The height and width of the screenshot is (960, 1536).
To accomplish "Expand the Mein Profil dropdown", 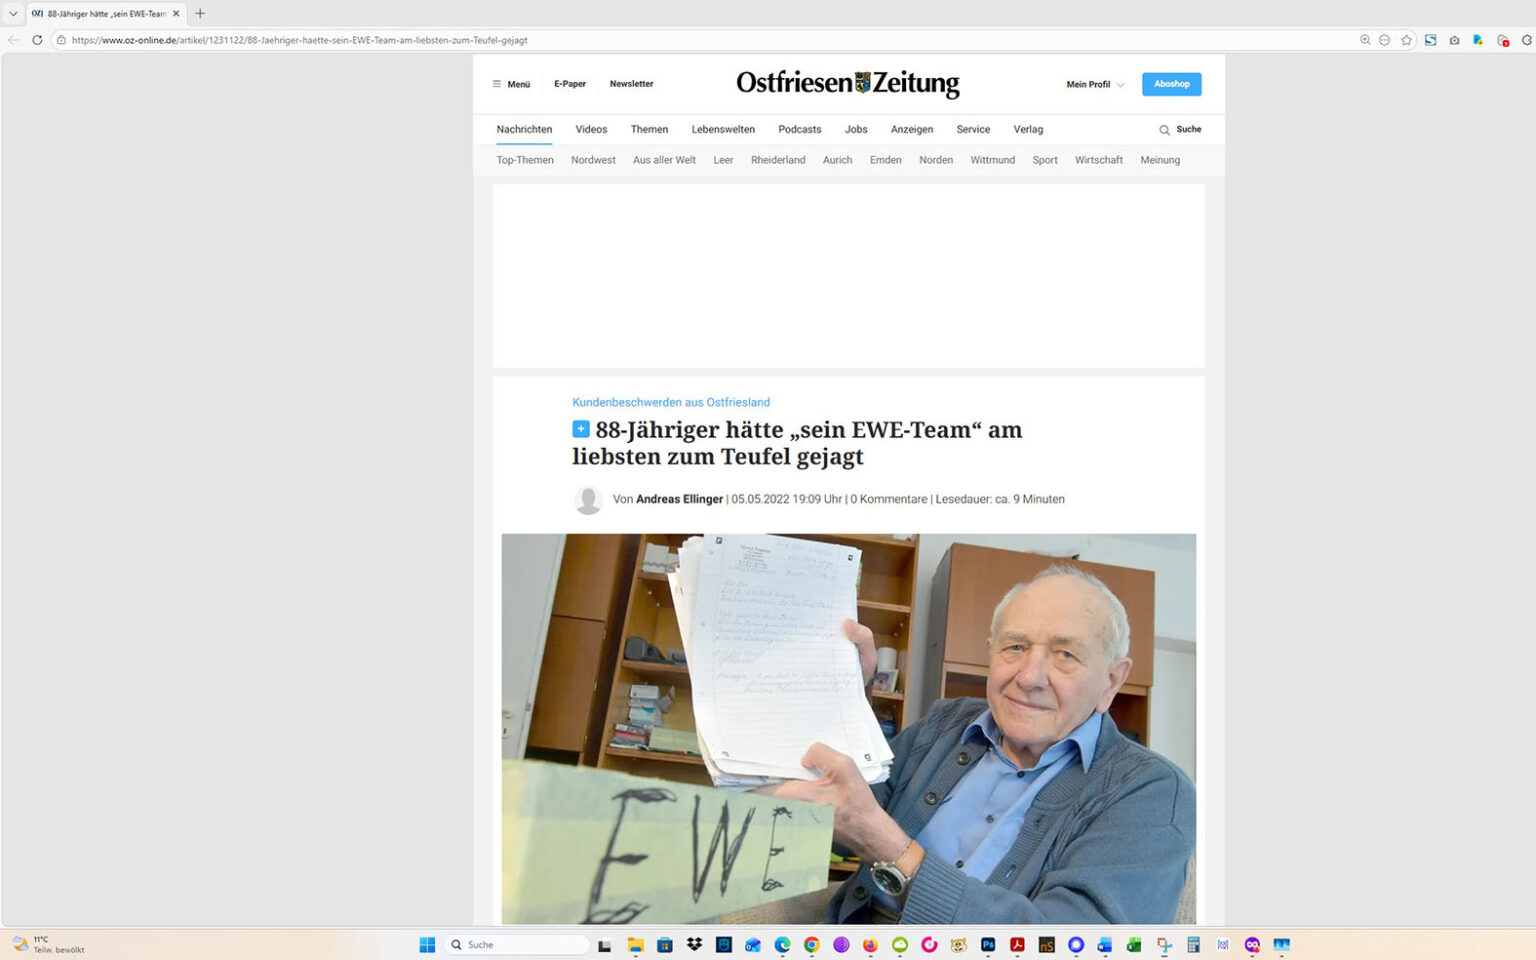I will 1093,84.
